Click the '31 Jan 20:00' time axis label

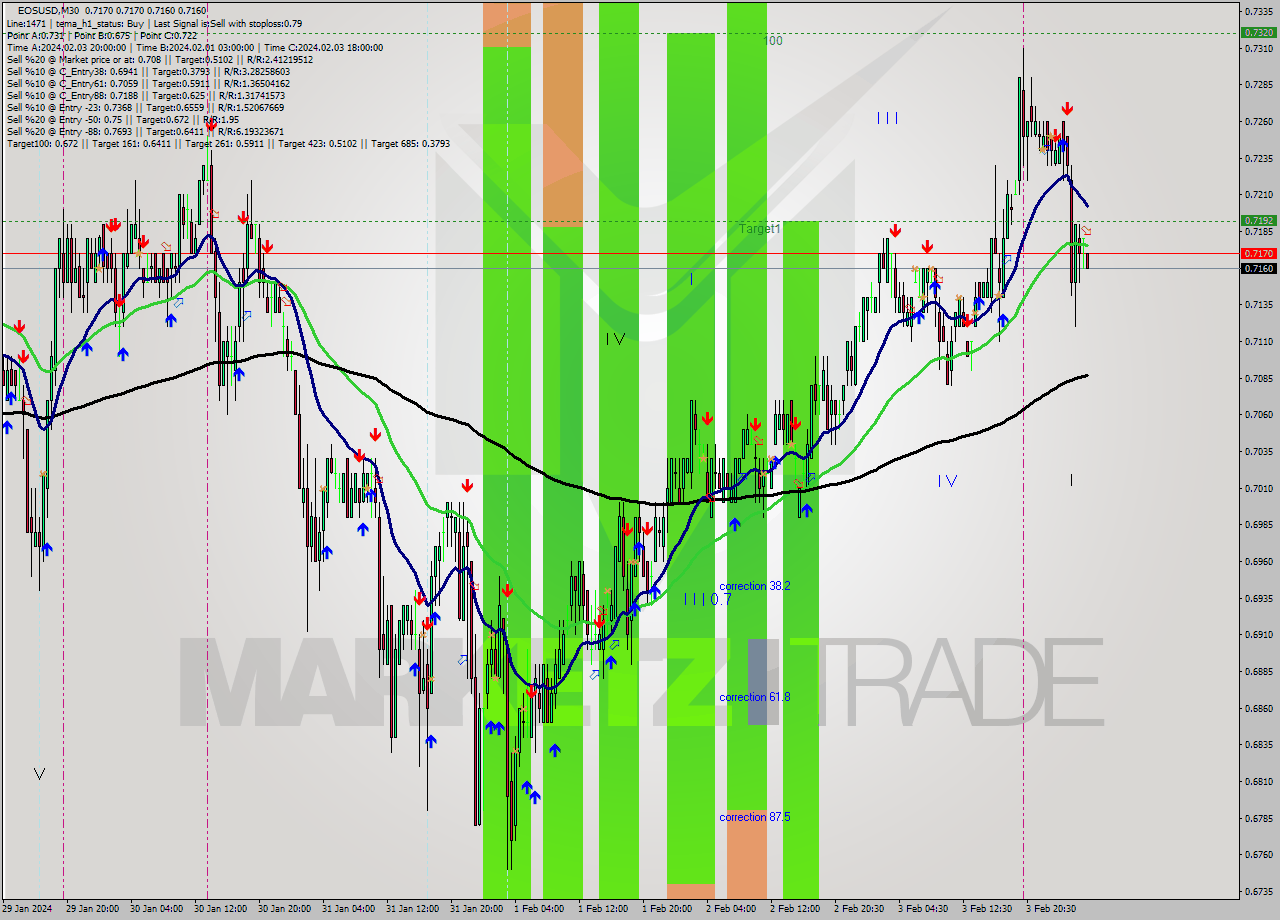(x=476, y=909)
